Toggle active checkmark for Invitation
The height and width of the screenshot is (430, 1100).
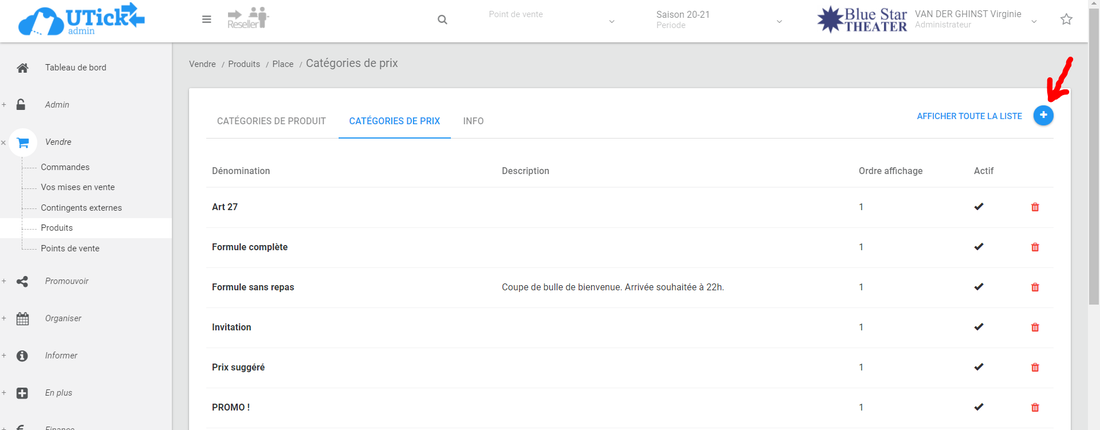979,327
